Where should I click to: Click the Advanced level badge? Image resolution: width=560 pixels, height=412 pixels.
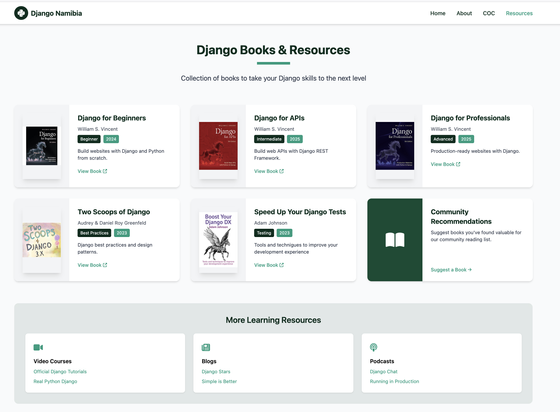[443, 139]
